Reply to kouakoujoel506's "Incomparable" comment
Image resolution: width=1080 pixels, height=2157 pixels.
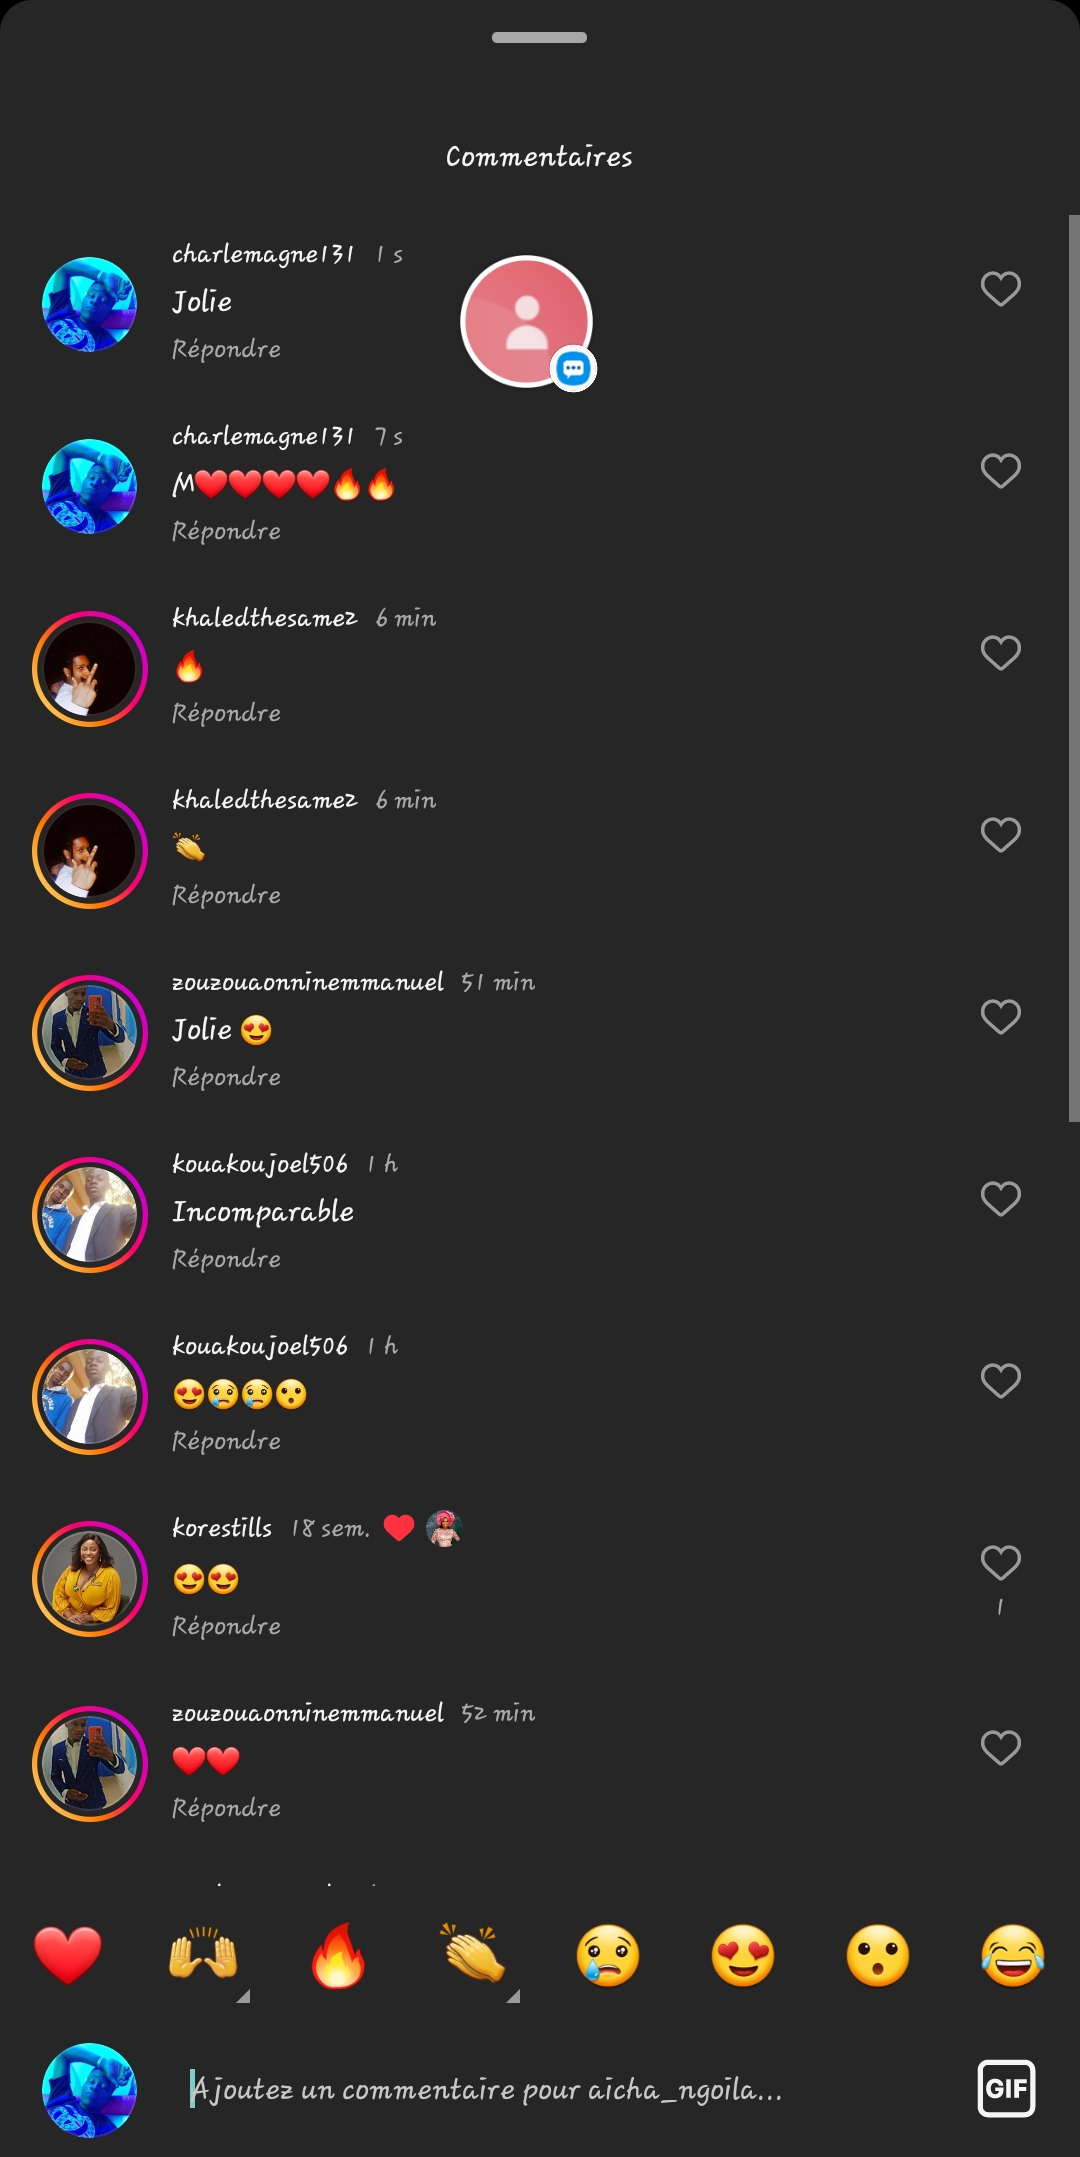[226, 1259]
